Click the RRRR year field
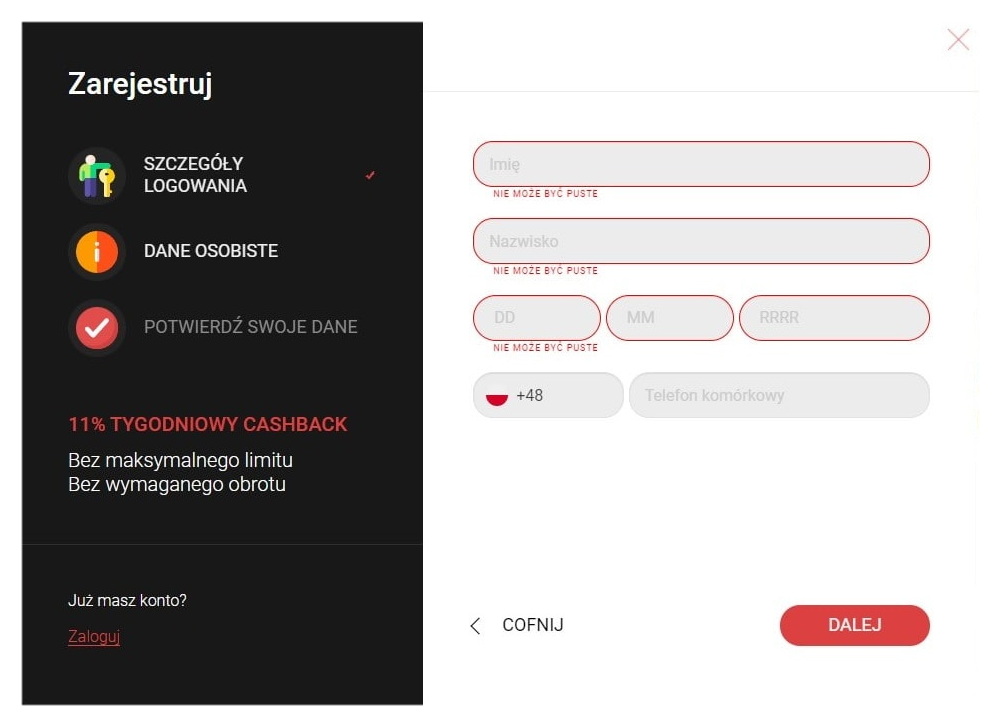 (834, 317)
